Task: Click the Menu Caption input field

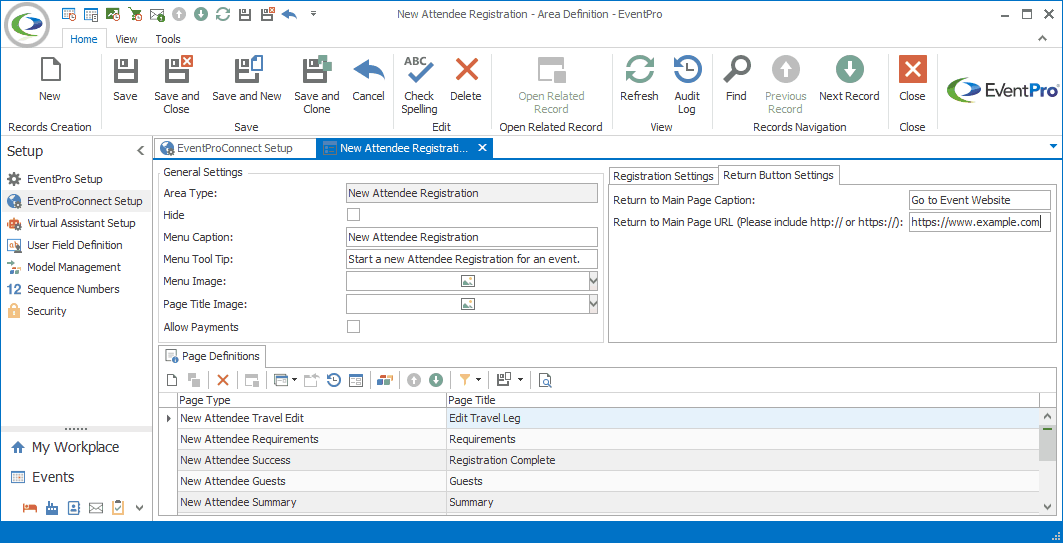Action: point(472,237)
